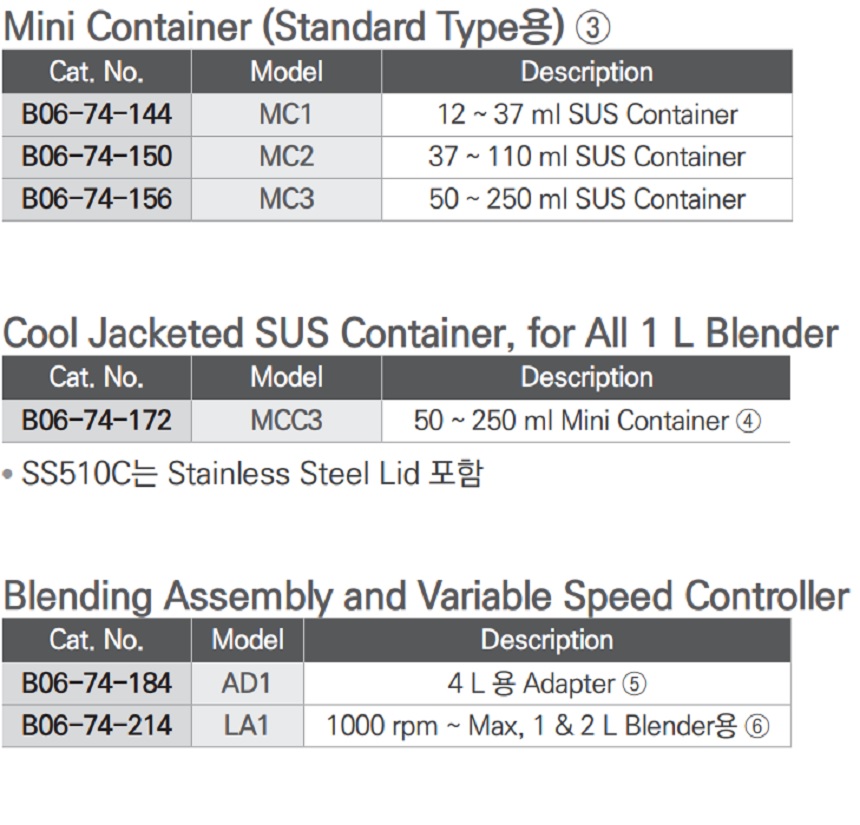
Task: Click the LA1 model cell
Action: tap(247, 727)
